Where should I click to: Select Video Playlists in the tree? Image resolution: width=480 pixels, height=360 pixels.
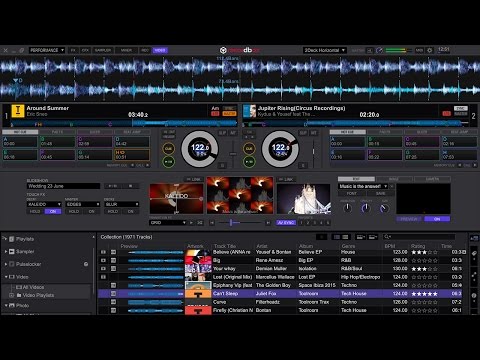[x=38, y=295]
